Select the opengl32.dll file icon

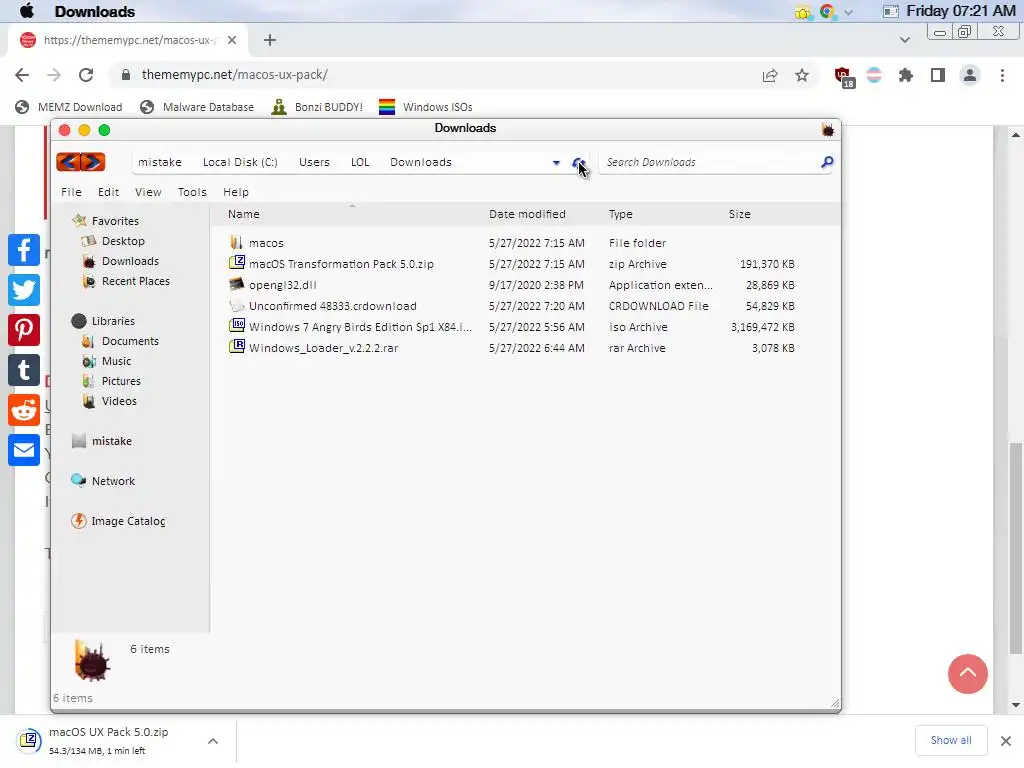pyautogui.click(x=236, y=284)
